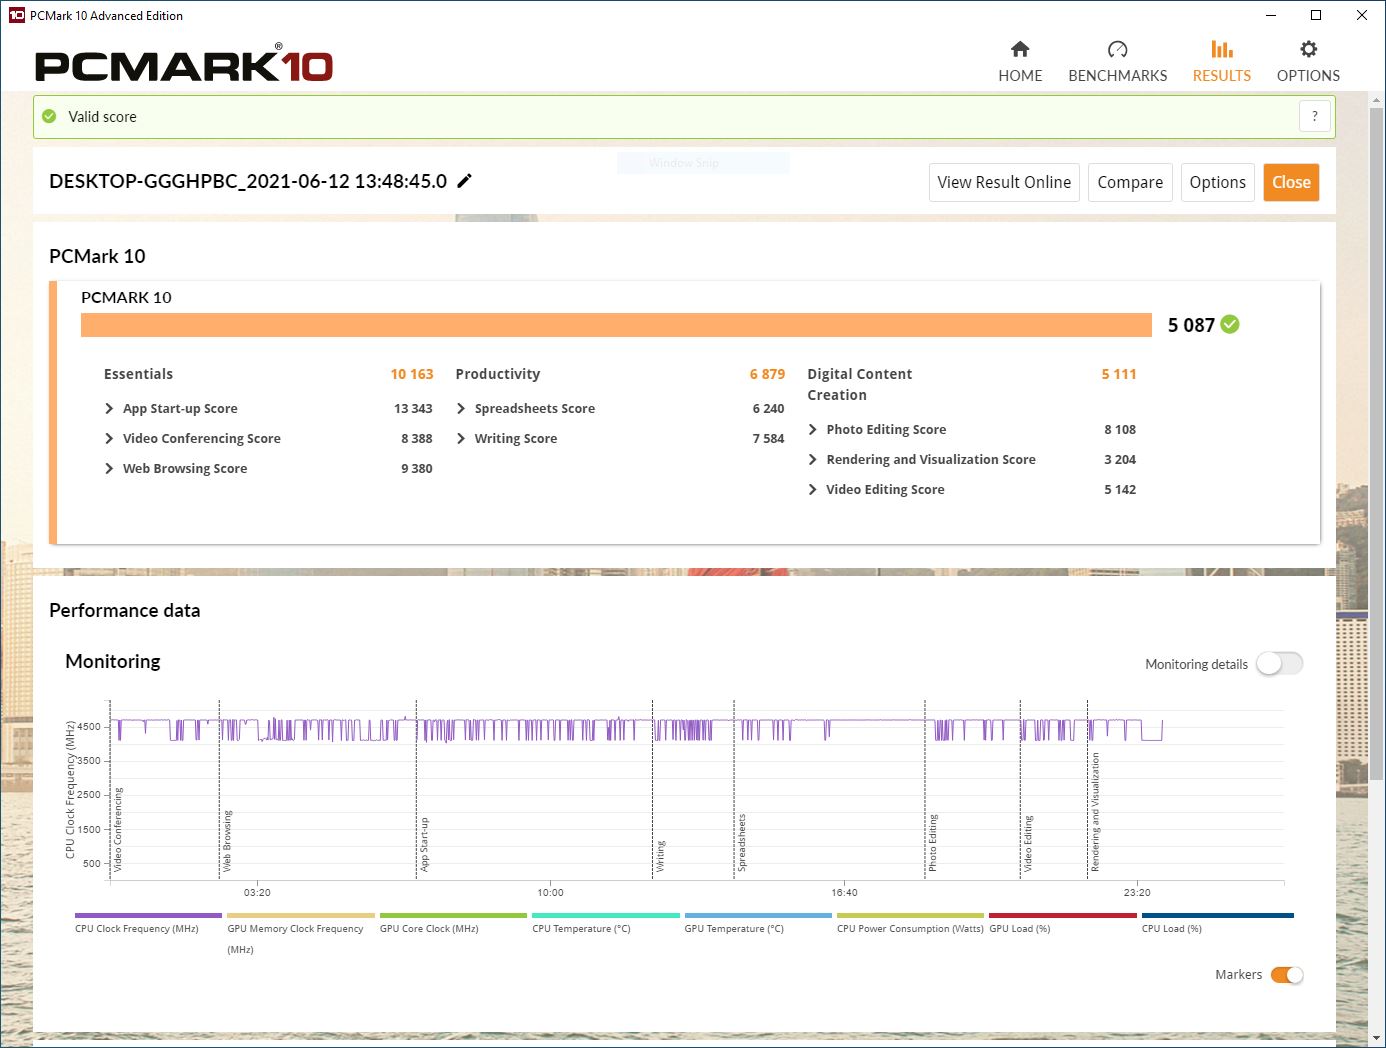Expand Video Editing Score row
Viewport: 1386px width, 1048px height.
[x=813, y=489]
